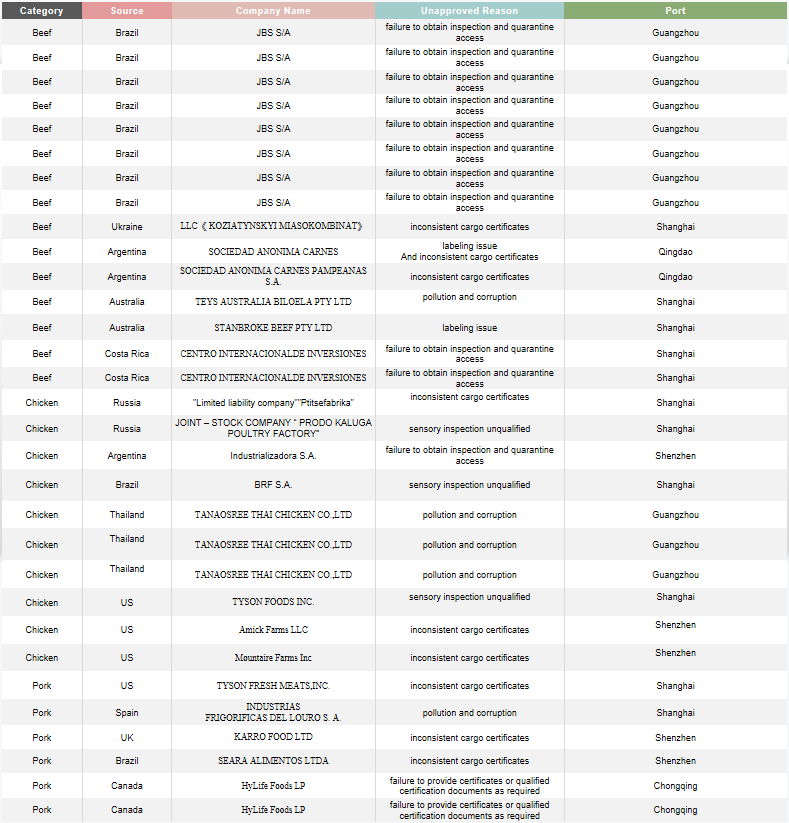Viewport: 789px width, 823px height.
Task: Select Shanghai port in TYSON FRESH MEATS row
Action: (x=675, y=685)
